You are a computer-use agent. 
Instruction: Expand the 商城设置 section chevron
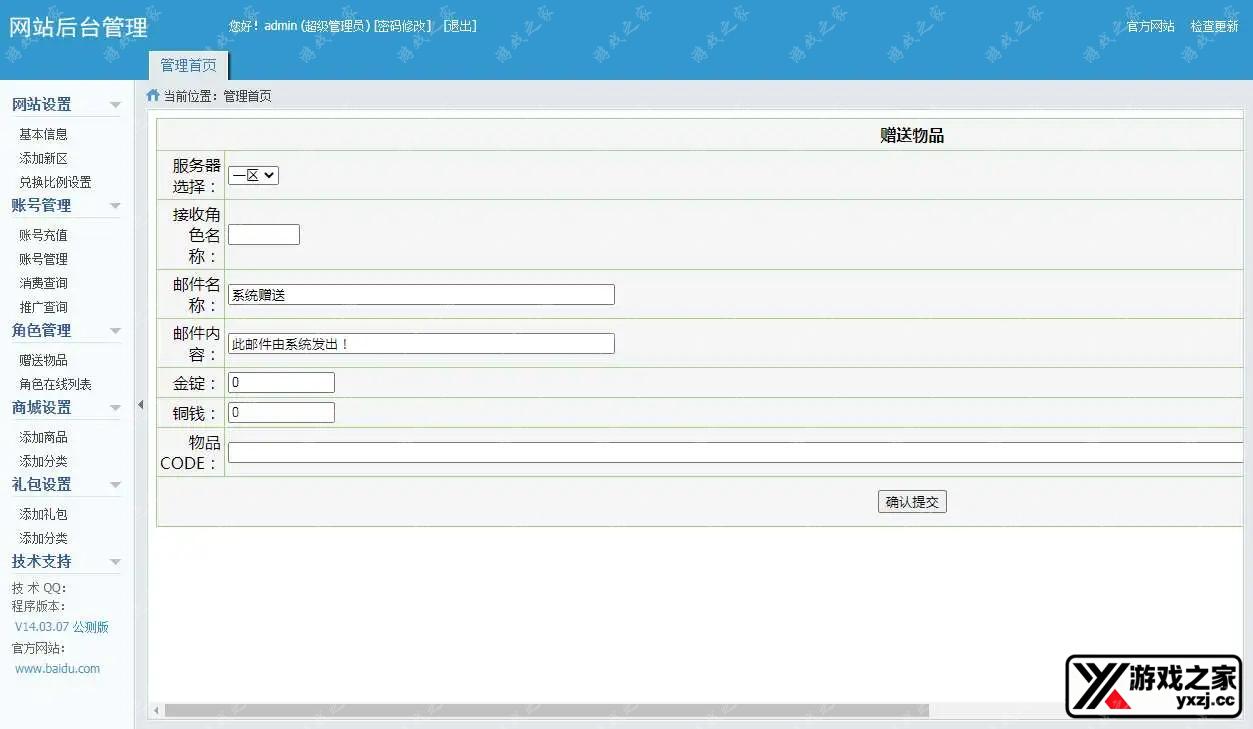point(115,407)
